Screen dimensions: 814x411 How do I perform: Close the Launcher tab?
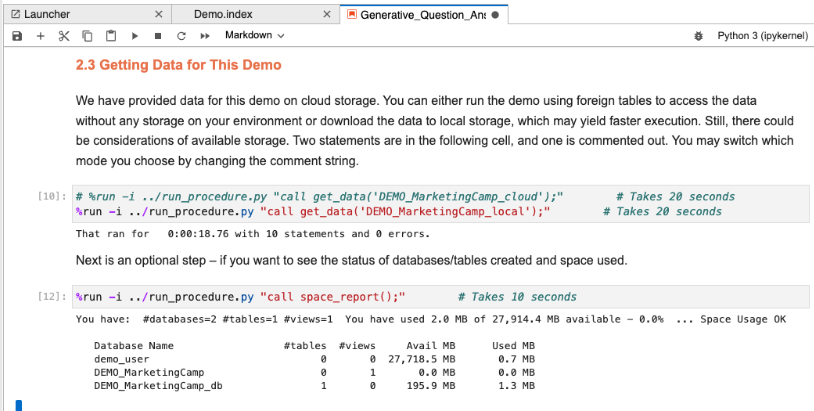[158, 14]
